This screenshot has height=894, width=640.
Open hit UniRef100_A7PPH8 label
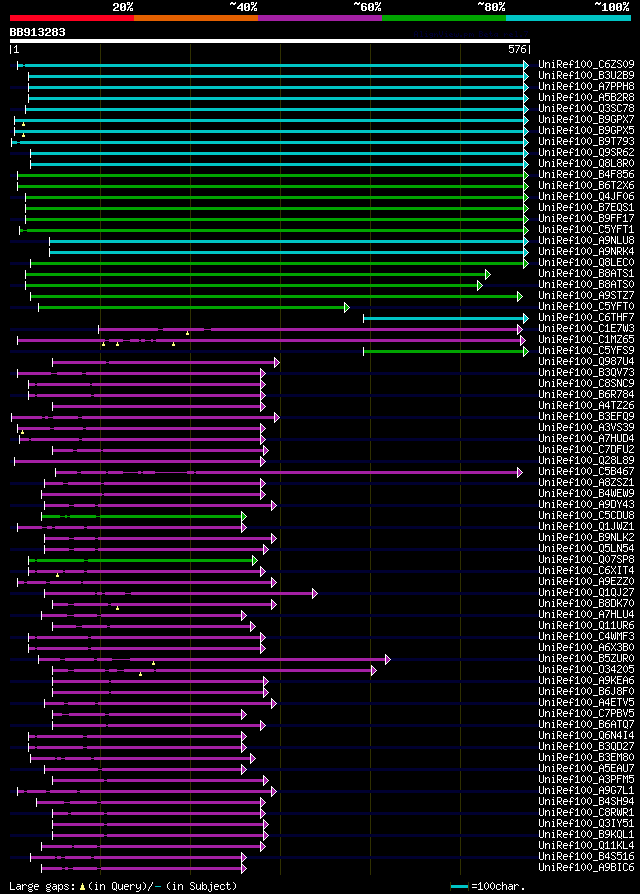coord(586,87)
